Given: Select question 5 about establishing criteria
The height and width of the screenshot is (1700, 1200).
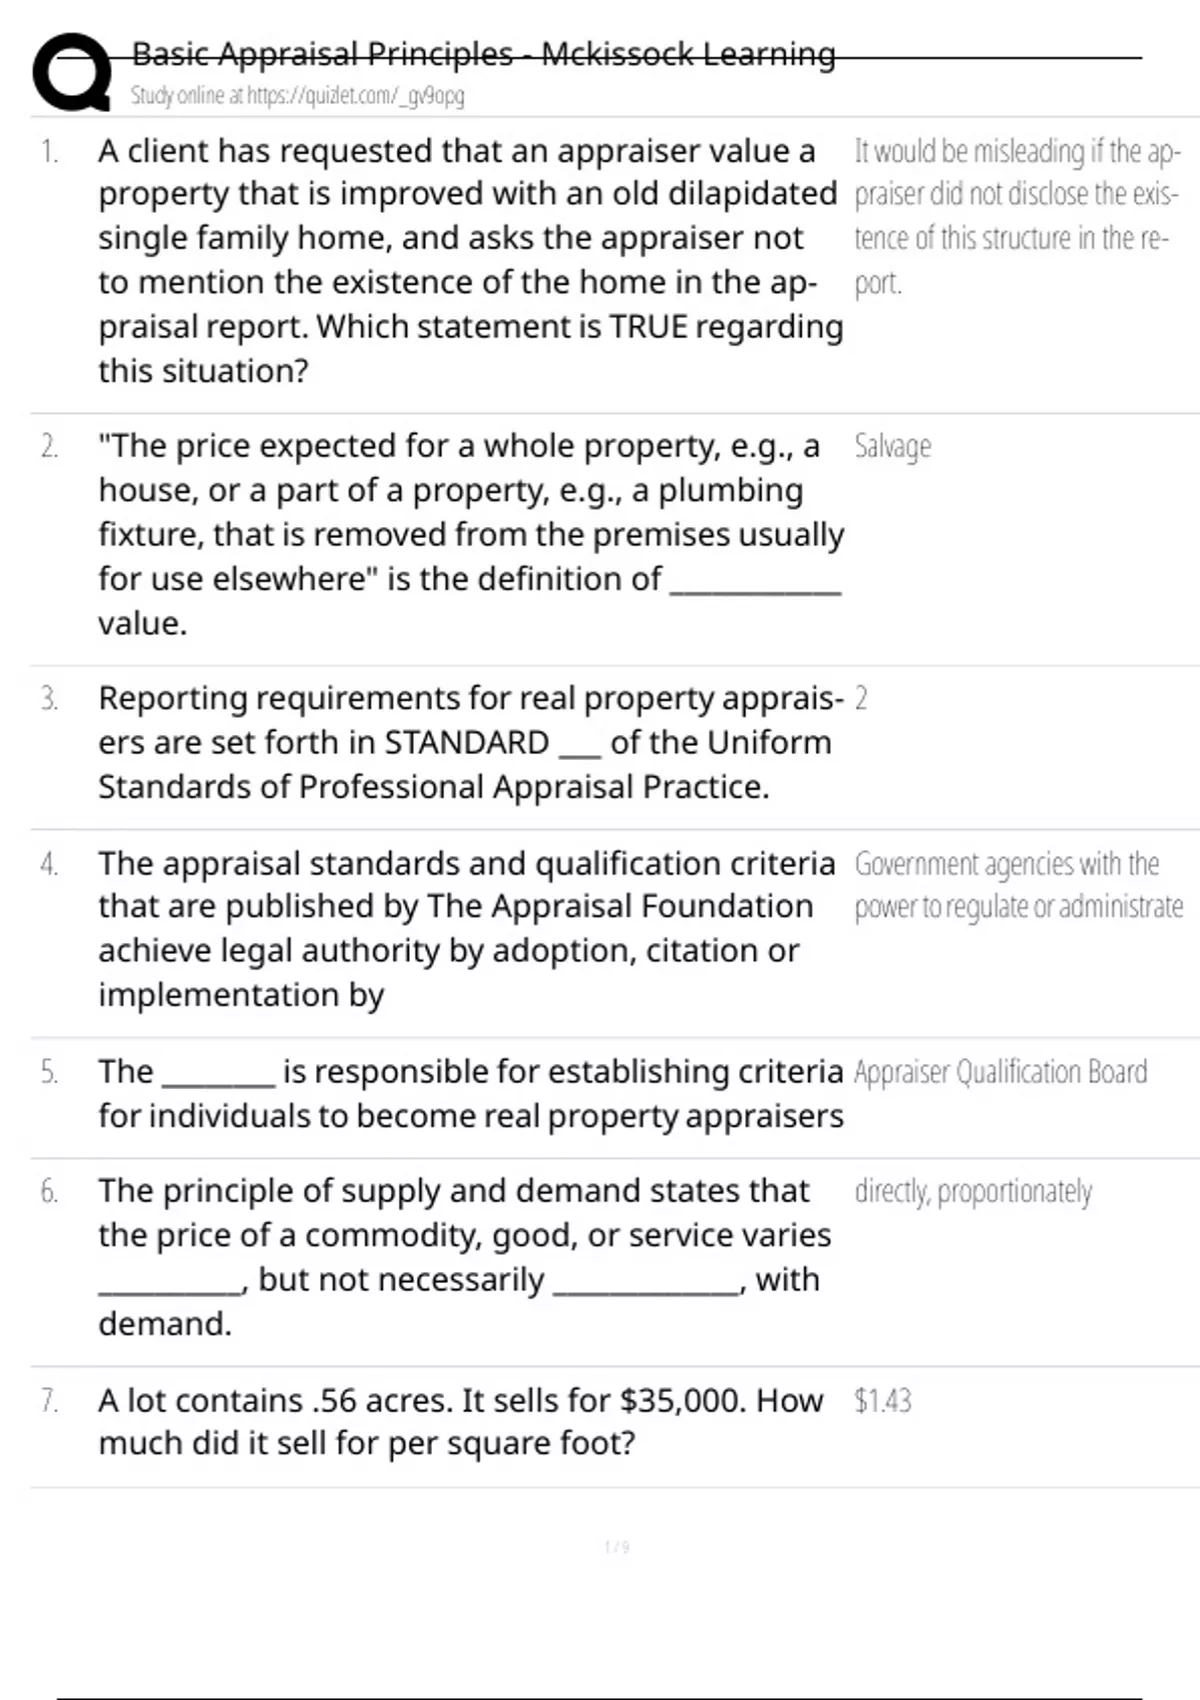Looking at the screenshot, I should click(x=470, y=1093).
